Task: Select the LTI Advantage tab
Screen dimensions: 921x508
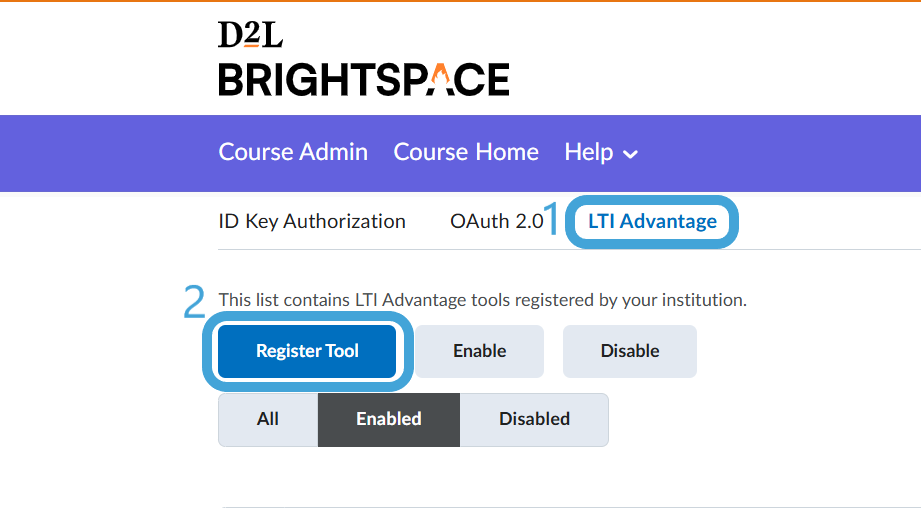Action: [x=652, y=221]
